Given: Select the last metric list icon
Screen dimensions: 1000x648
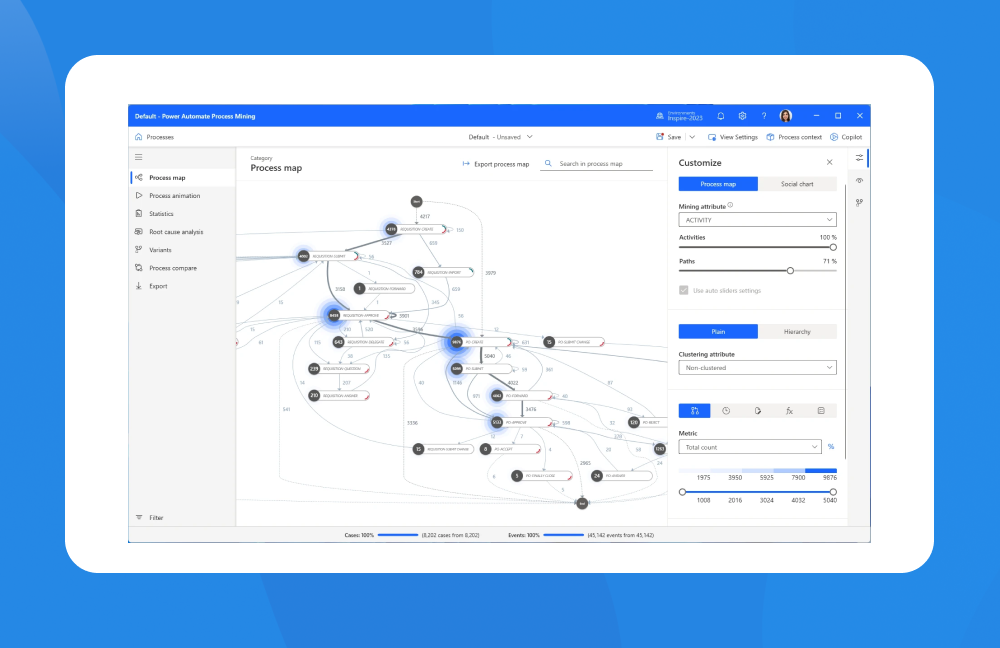Looking at the screenshot, I should click(821, 411).
